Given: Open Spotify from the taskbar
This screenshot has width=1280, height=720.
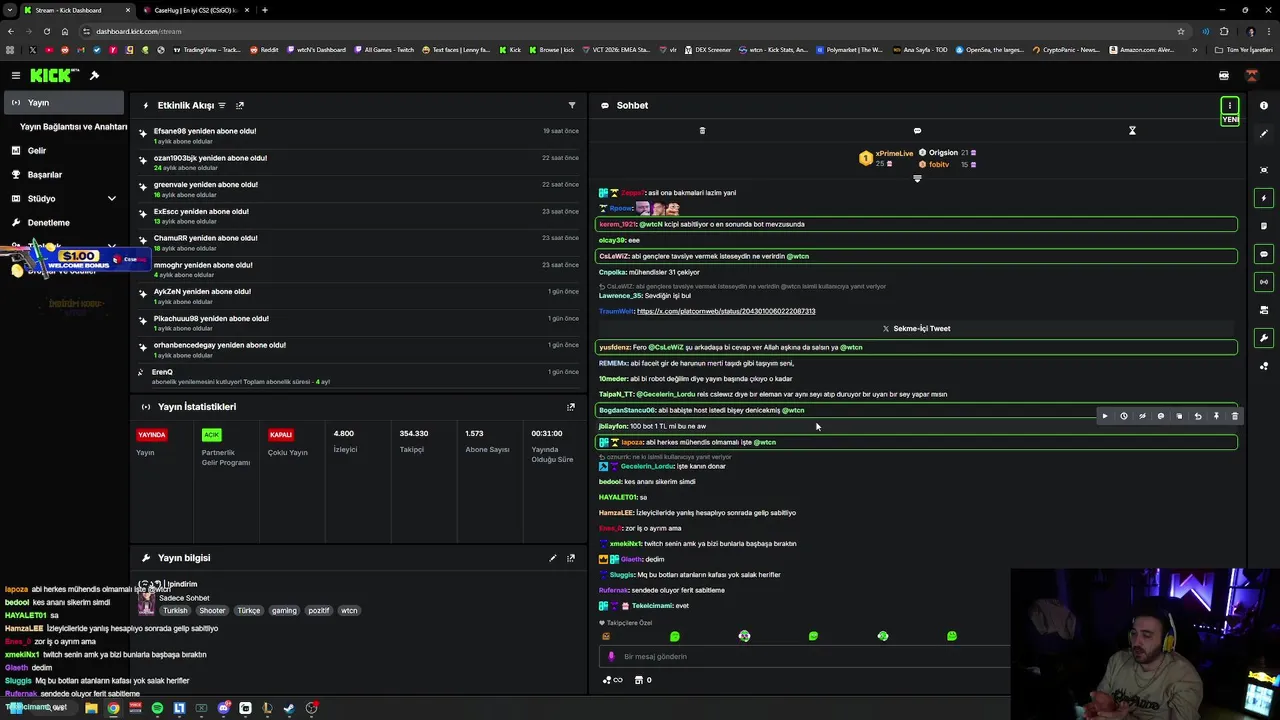Looking at the screenshot, I should pos(157,708).
